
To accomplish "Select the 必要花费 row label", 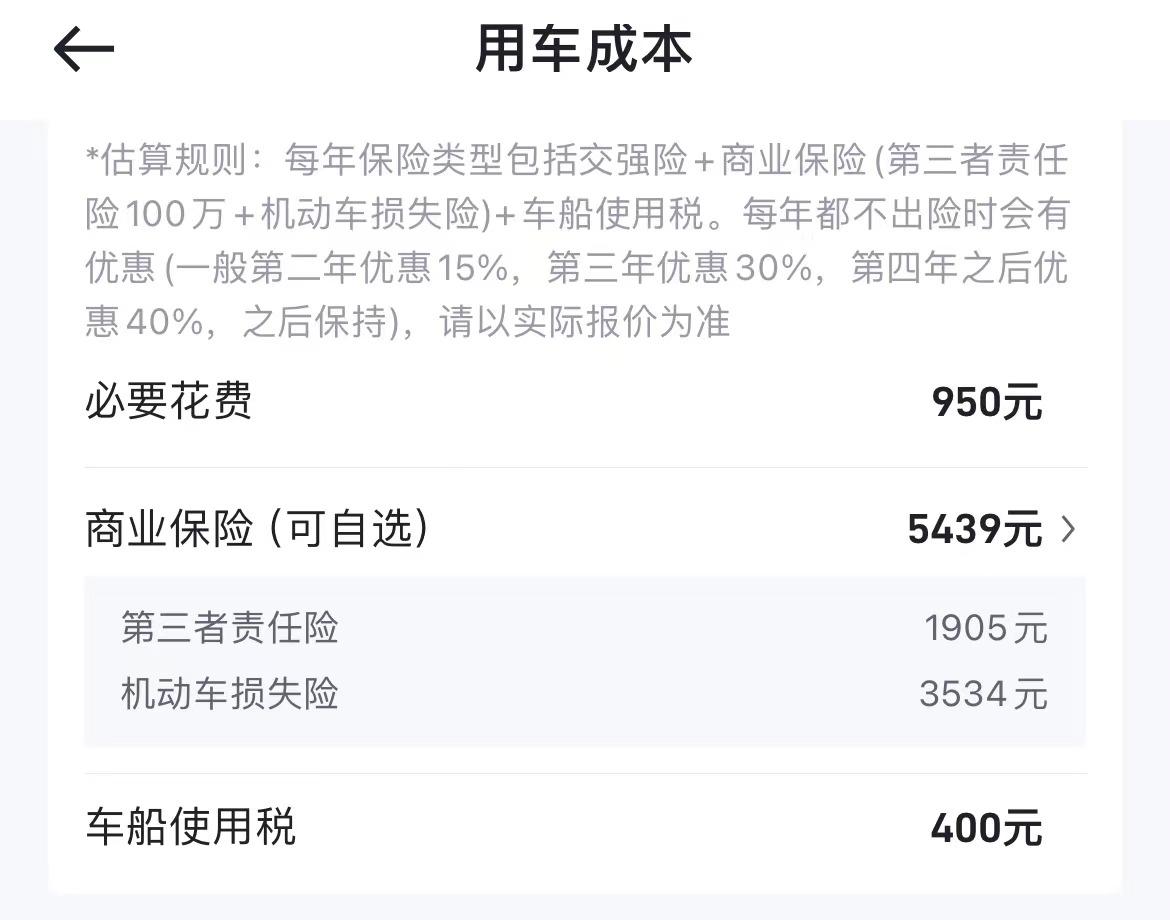I will 168,402.
